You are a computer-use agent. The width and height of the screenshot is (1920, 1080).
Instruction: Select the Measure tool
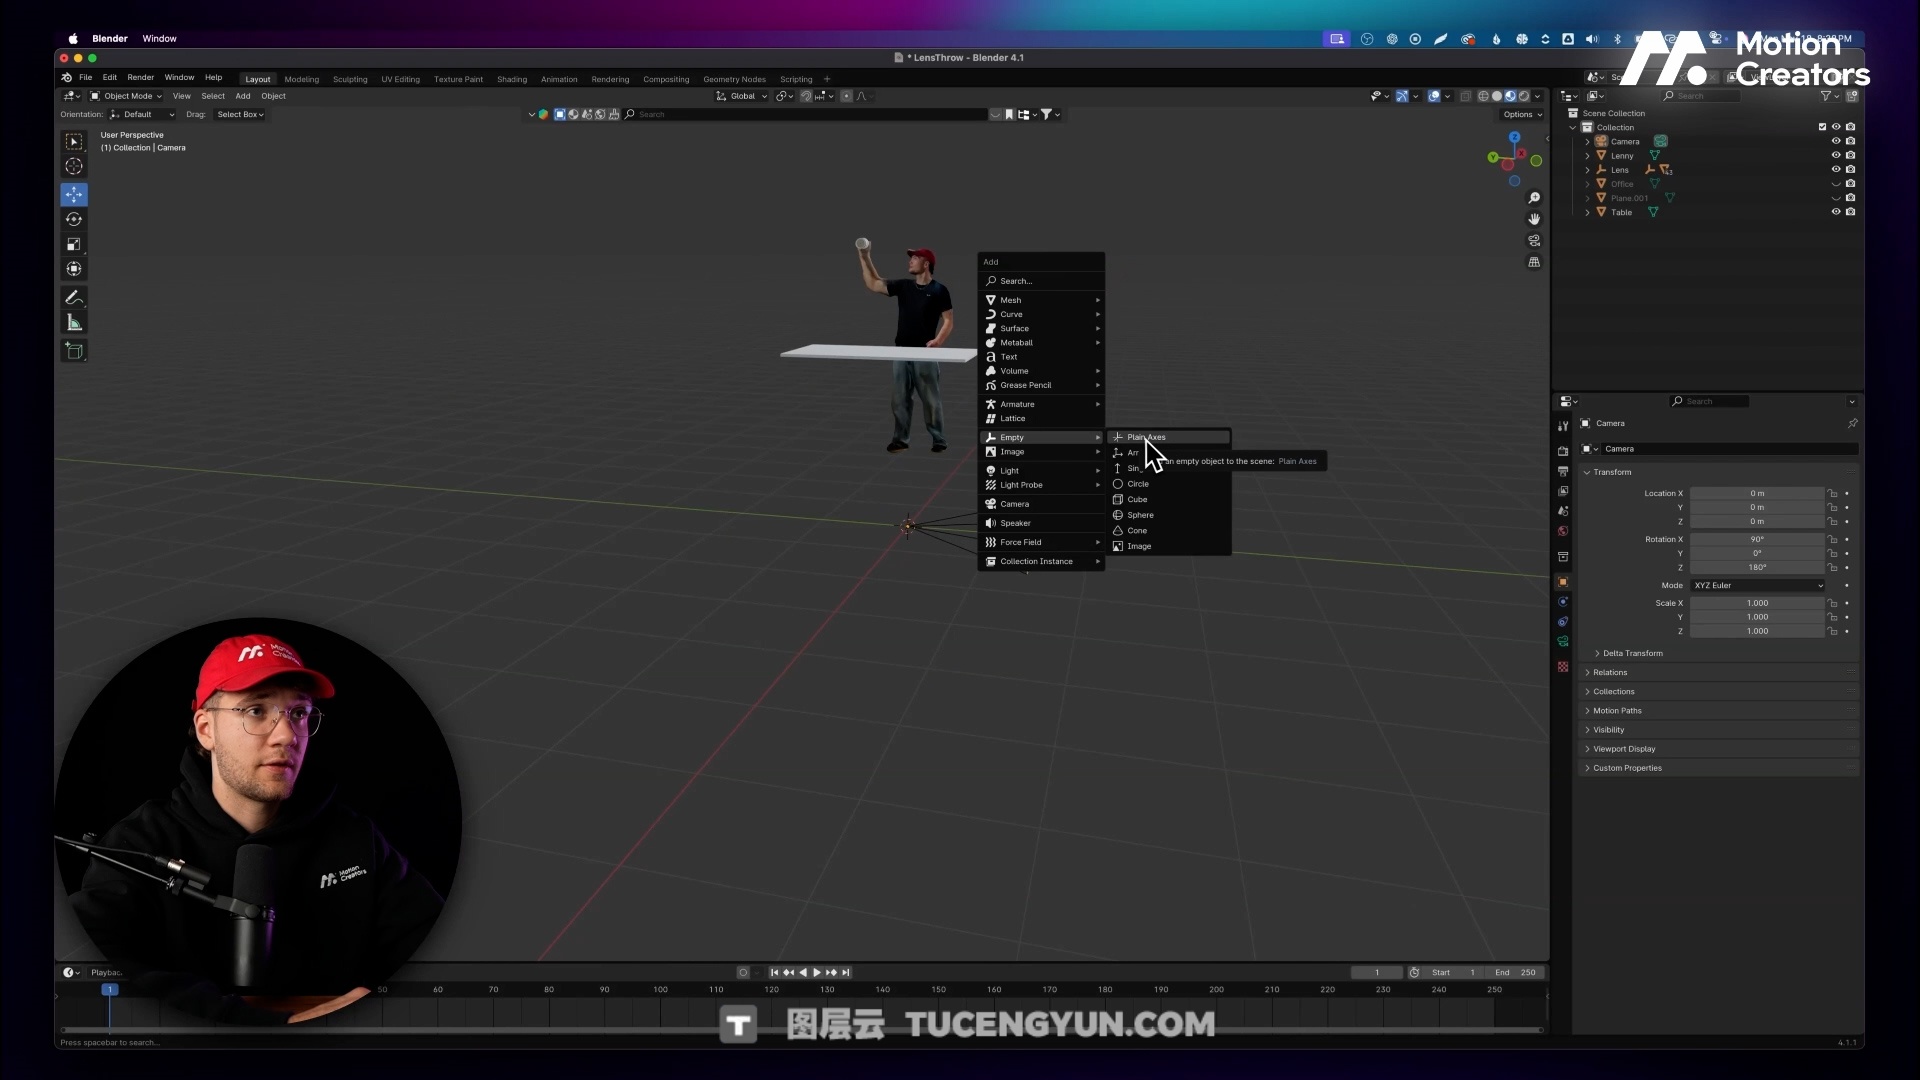tap(74, 322)
